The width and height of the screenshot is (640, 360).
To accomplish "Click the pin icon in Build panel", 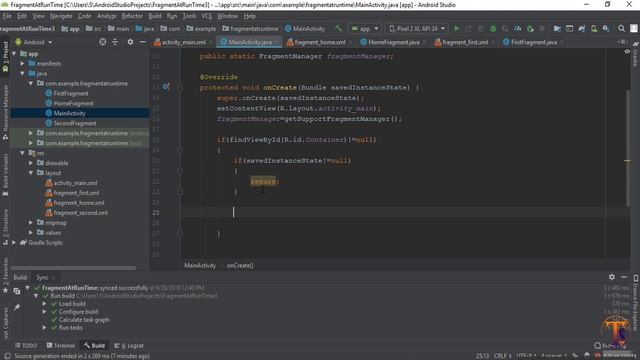I will coord(17,307).
